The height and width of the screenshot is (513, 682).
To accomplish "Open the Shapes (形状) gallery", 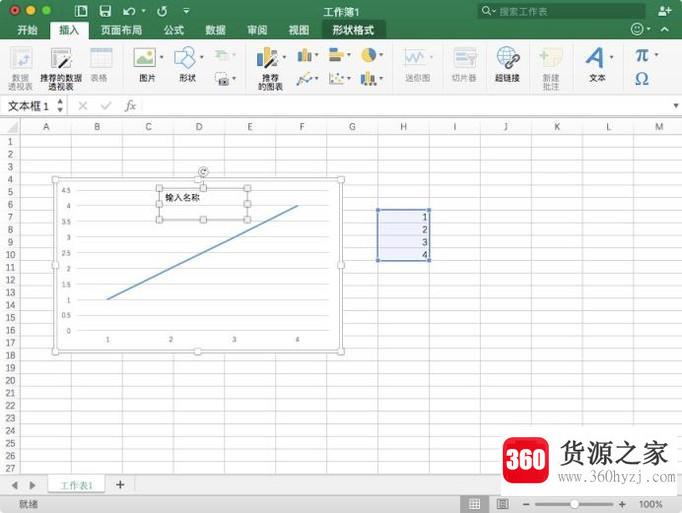I will [185, 58].
